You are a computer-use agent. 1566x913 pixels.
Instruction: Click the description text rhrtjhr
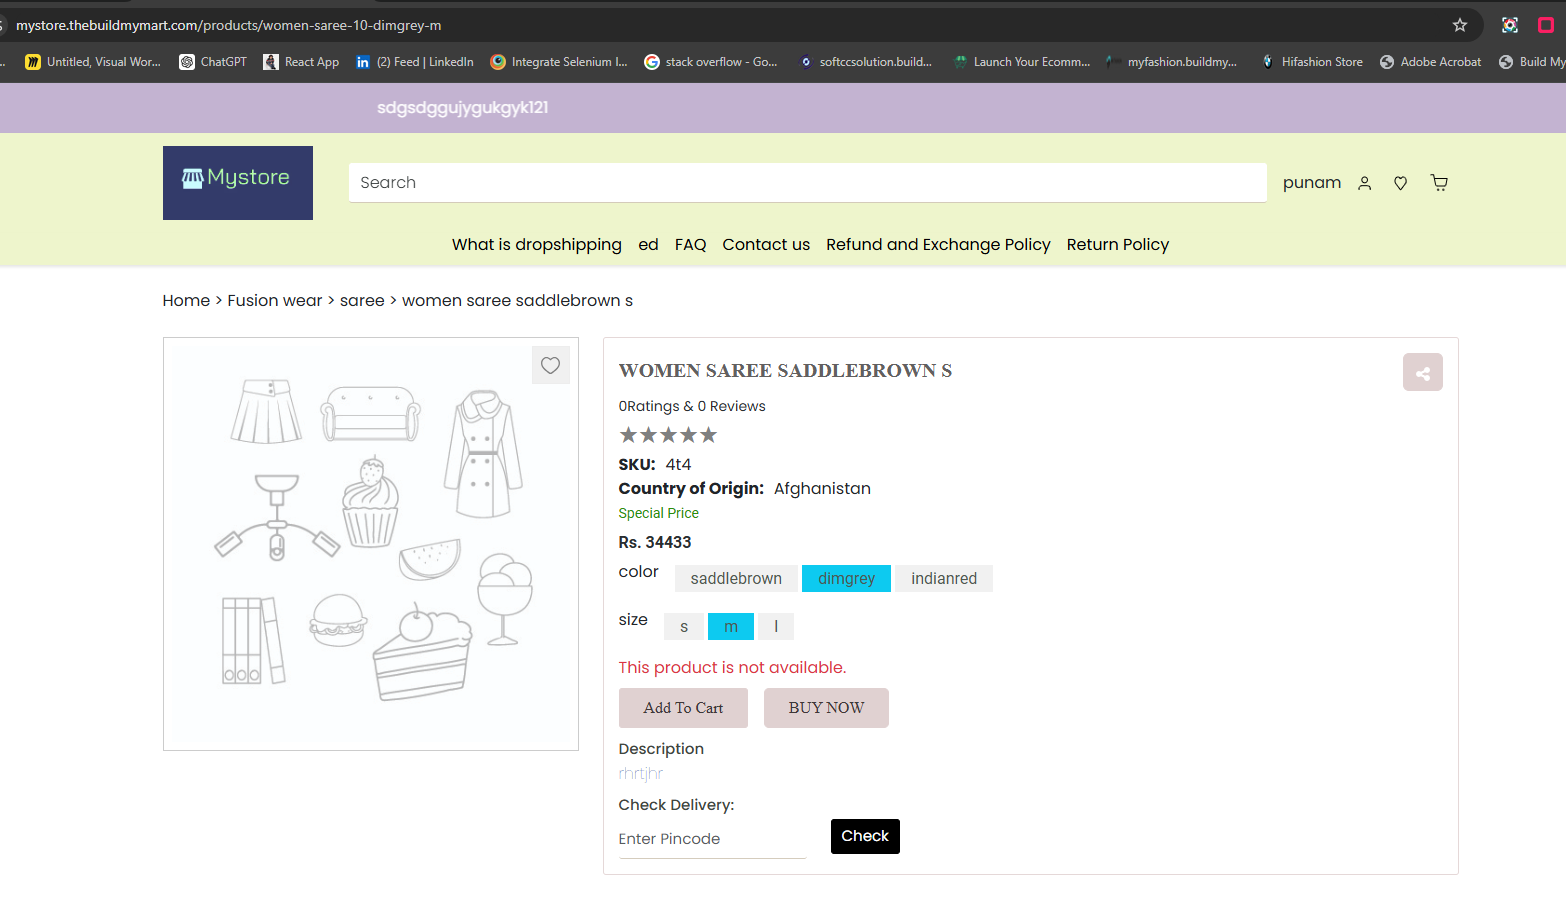tap(641, 774)
